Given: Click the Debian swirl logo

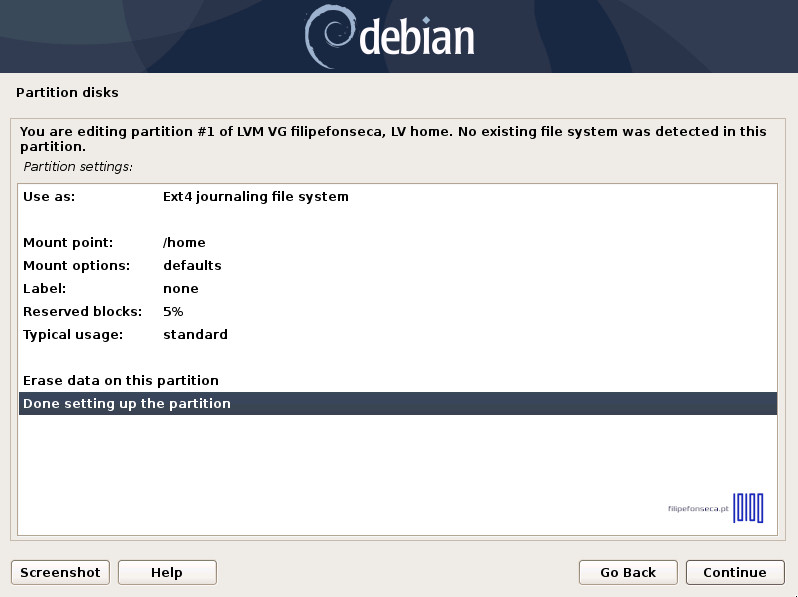Looking at the screenshot, I should 328,34.
